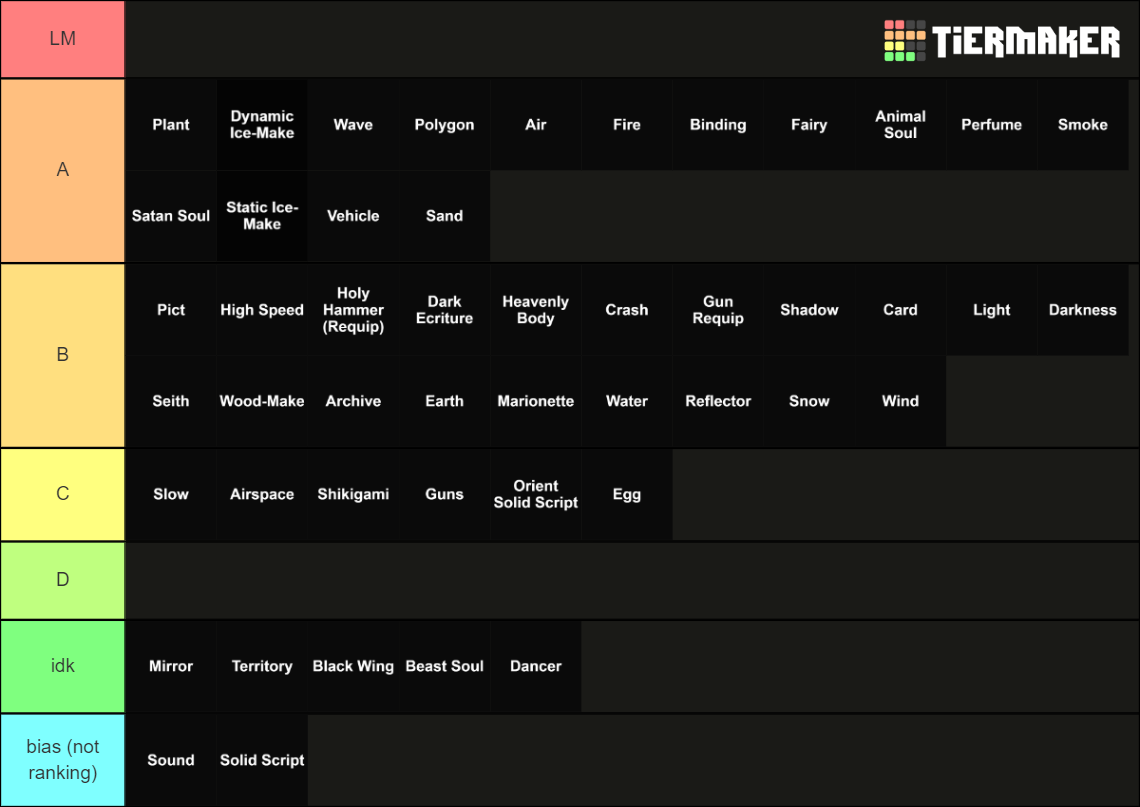Select the yellow C tier label
This screenshot has width=1140, height=807.
(x=63, y=494)
